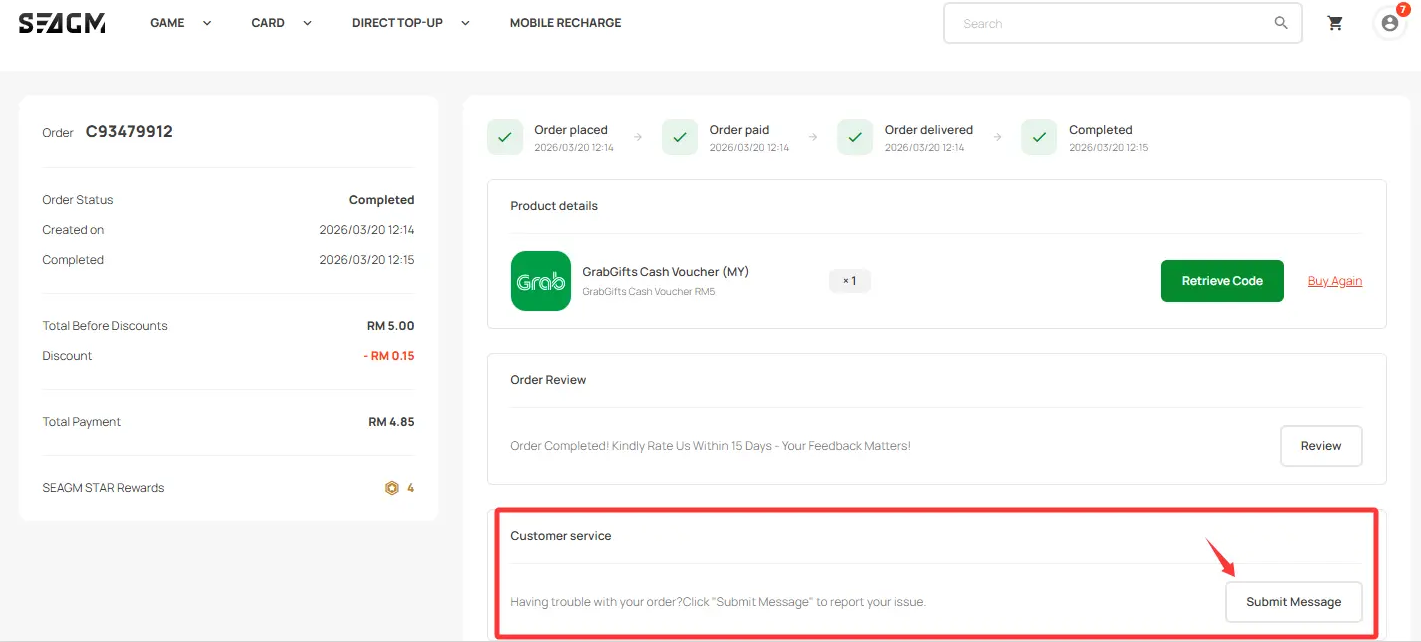
Task: Go to MOBILE RECHARGE
Action: 565,23
